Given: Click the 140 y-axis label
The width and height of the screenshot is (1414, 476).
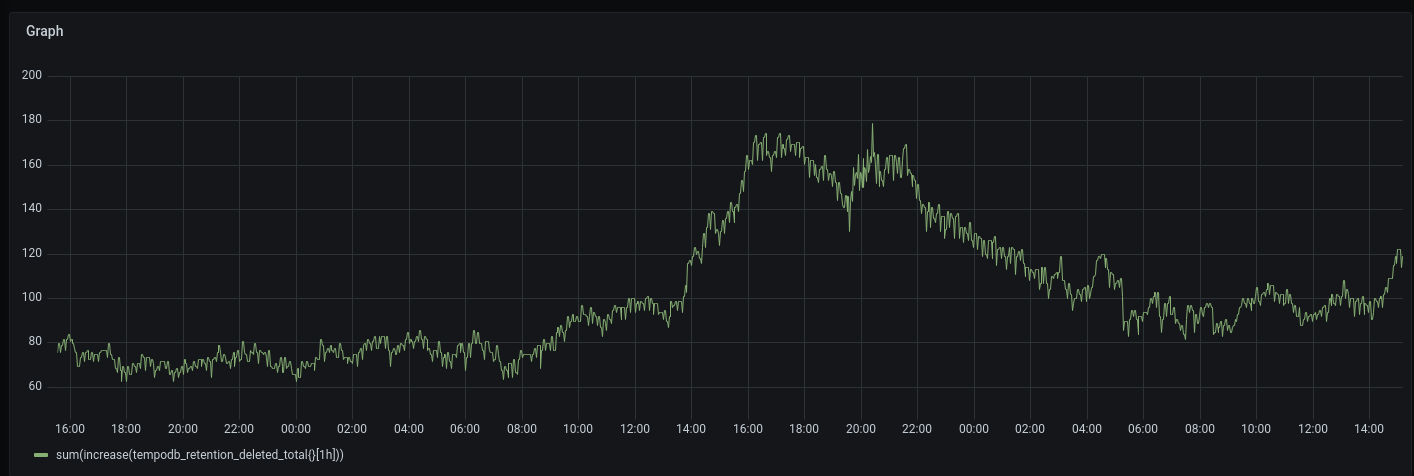Looking at the screenshot, I should click(x=31, y=209).
